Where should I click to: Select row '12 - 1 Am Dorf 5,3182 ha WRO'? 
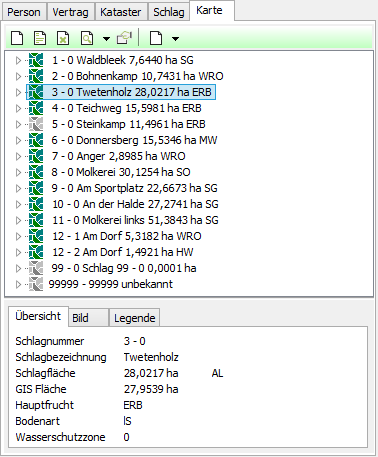[x=127, y=236]
